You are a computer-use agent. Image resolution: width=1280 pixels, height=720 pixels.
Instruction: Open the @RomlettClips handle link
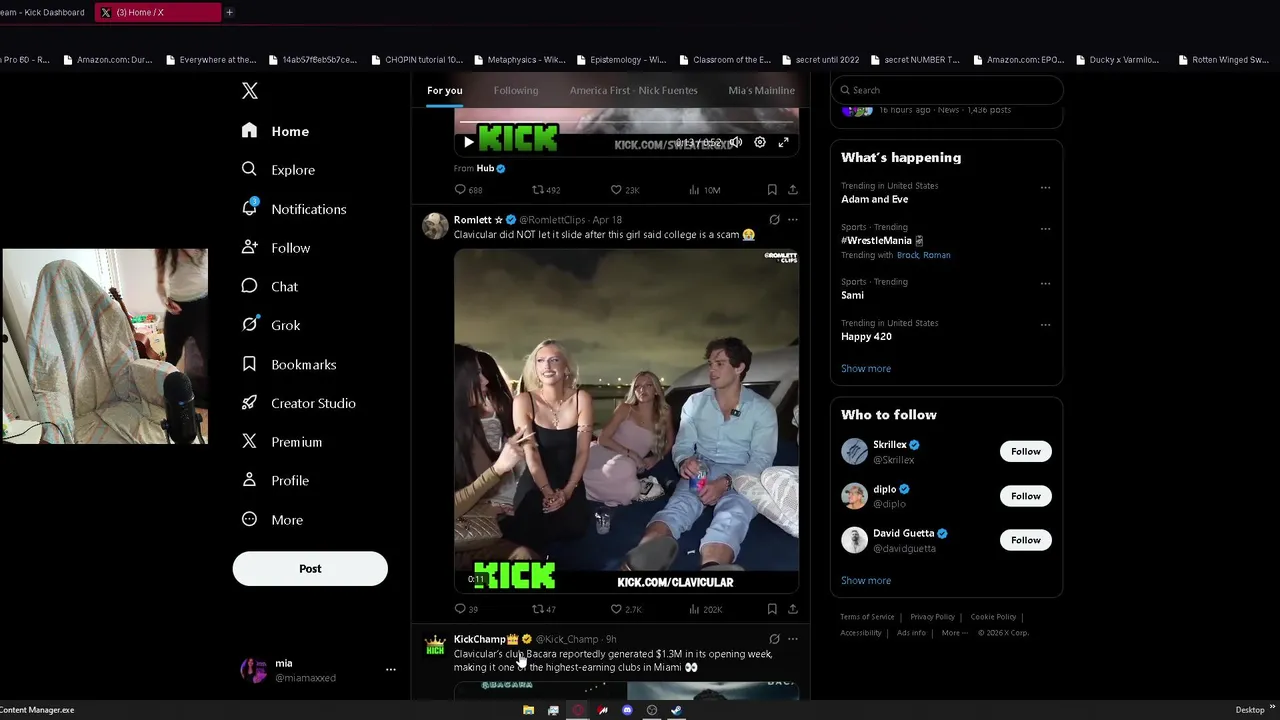[552, 220]
